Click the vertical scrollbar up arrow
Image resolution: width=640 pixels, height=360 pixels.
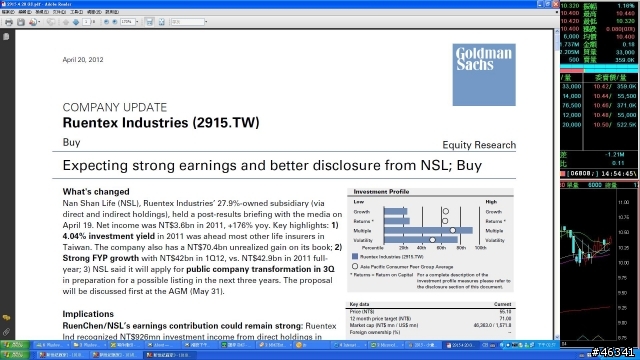coord(557,31)
